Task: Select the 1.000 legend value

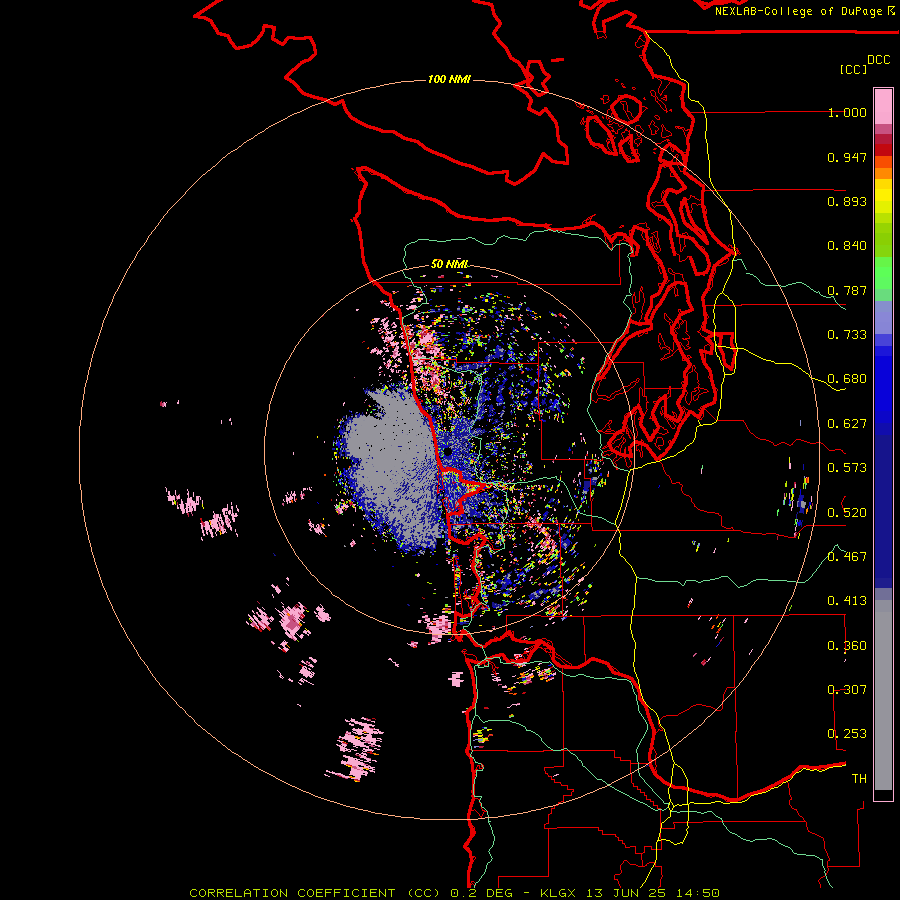Action: 847,112
